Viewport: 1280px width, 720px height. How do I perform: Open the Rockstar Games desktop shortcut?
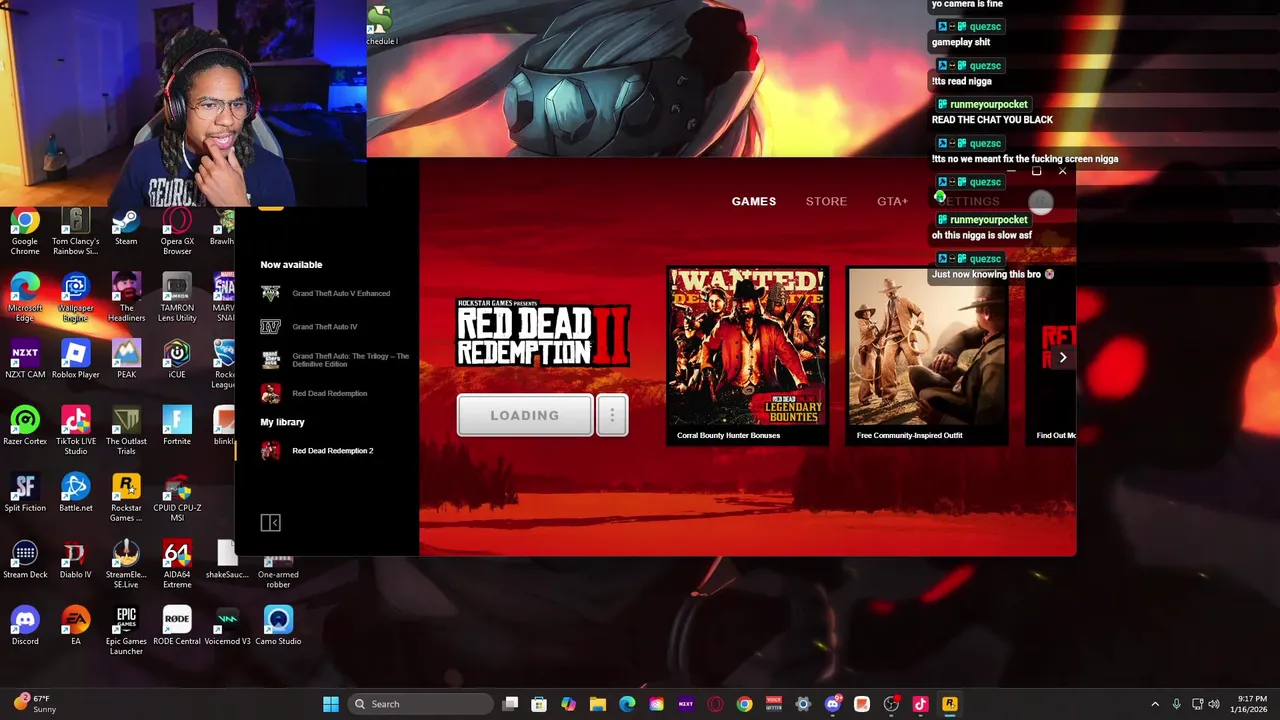[126, 498]
